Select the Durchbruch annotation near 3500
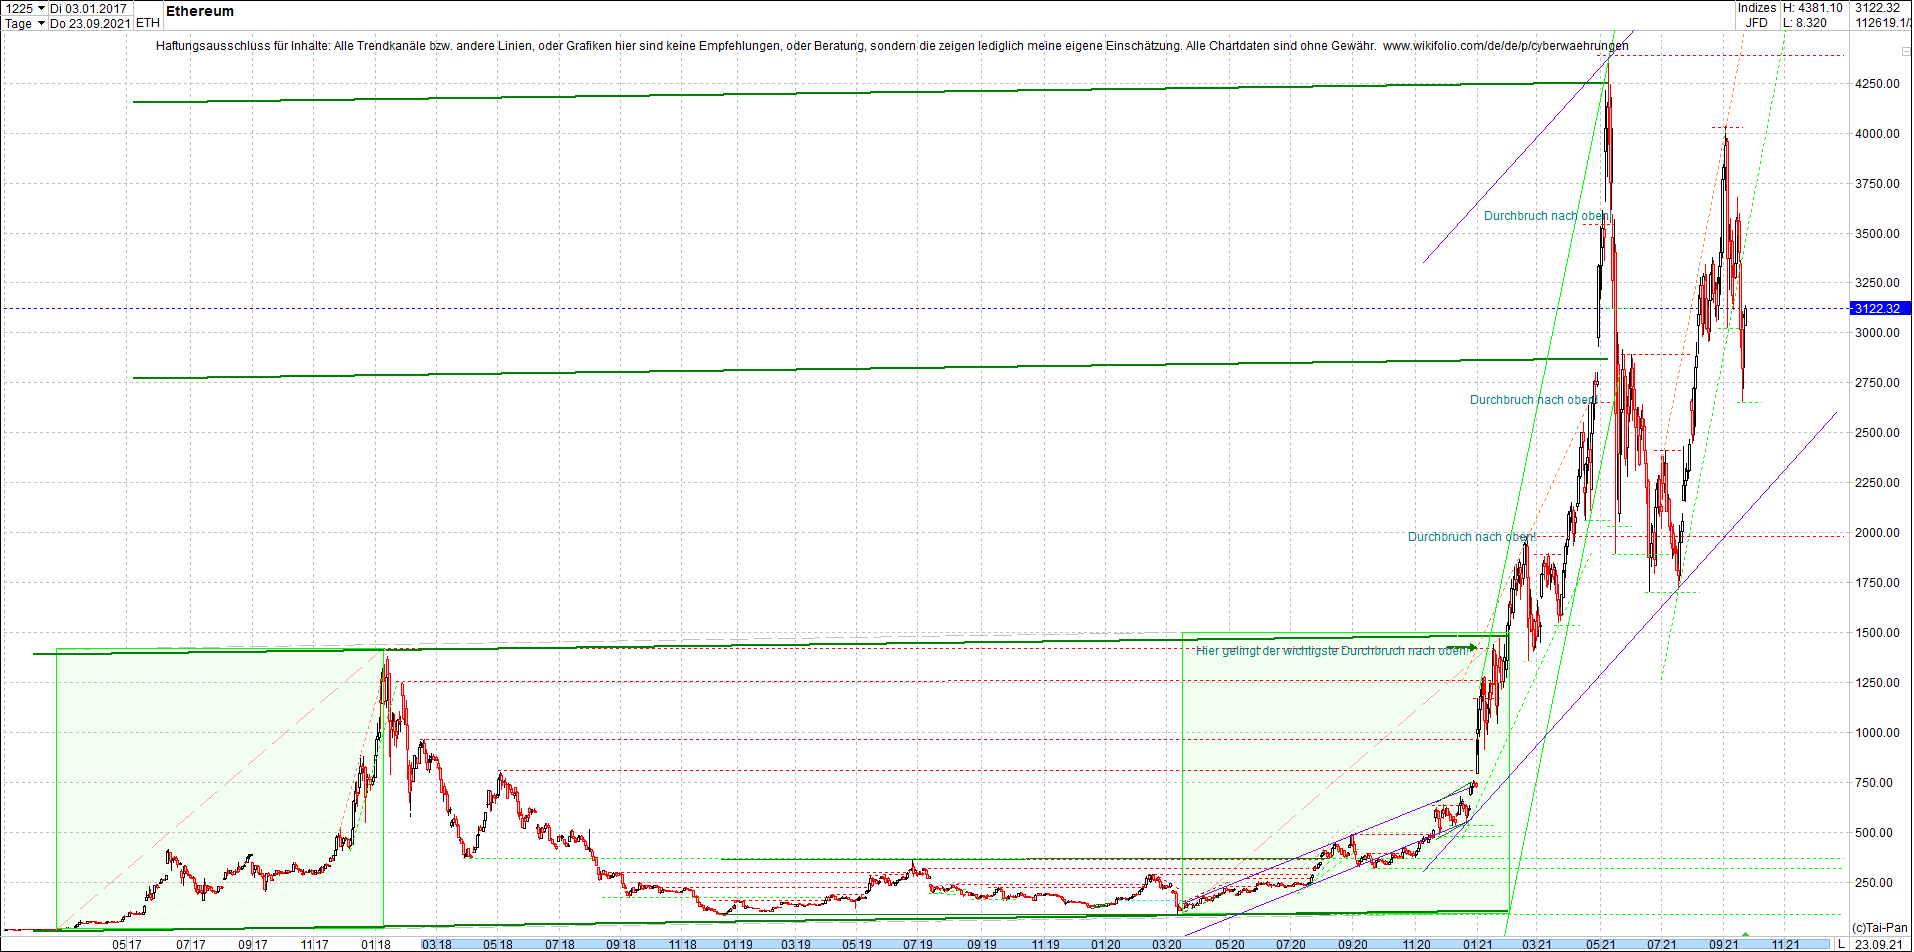This screenshot has width=1914, height=952. 1546,216
